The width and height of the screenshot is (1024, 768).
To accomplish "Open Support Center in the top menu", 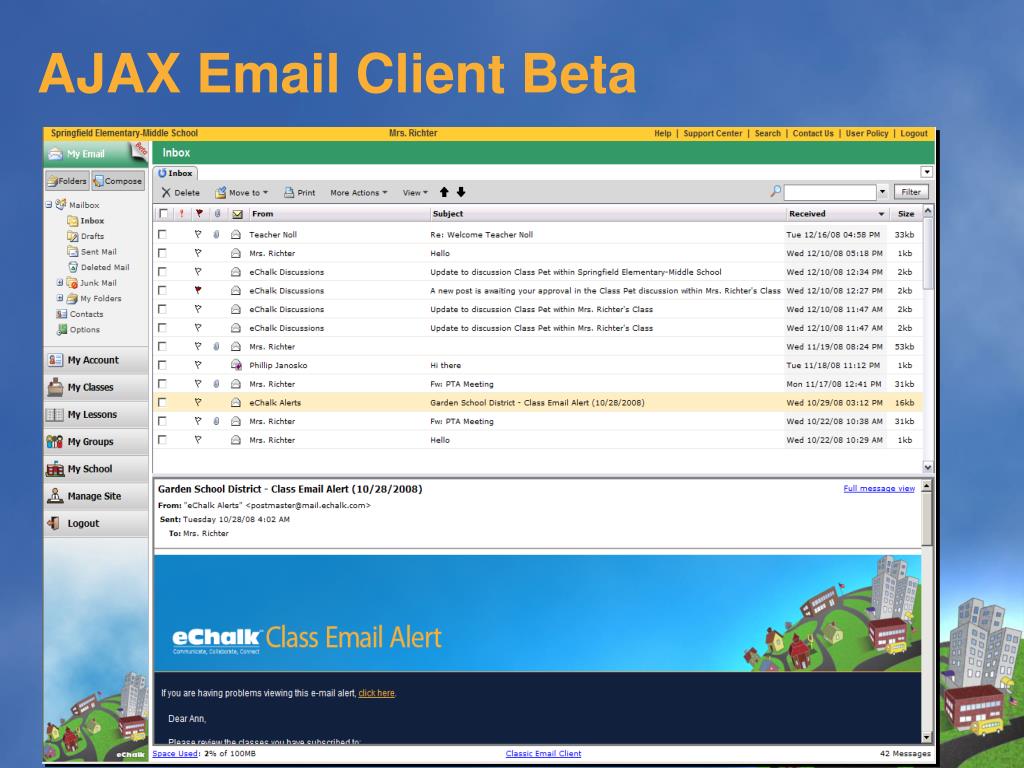I will click(x=712, y=133).
